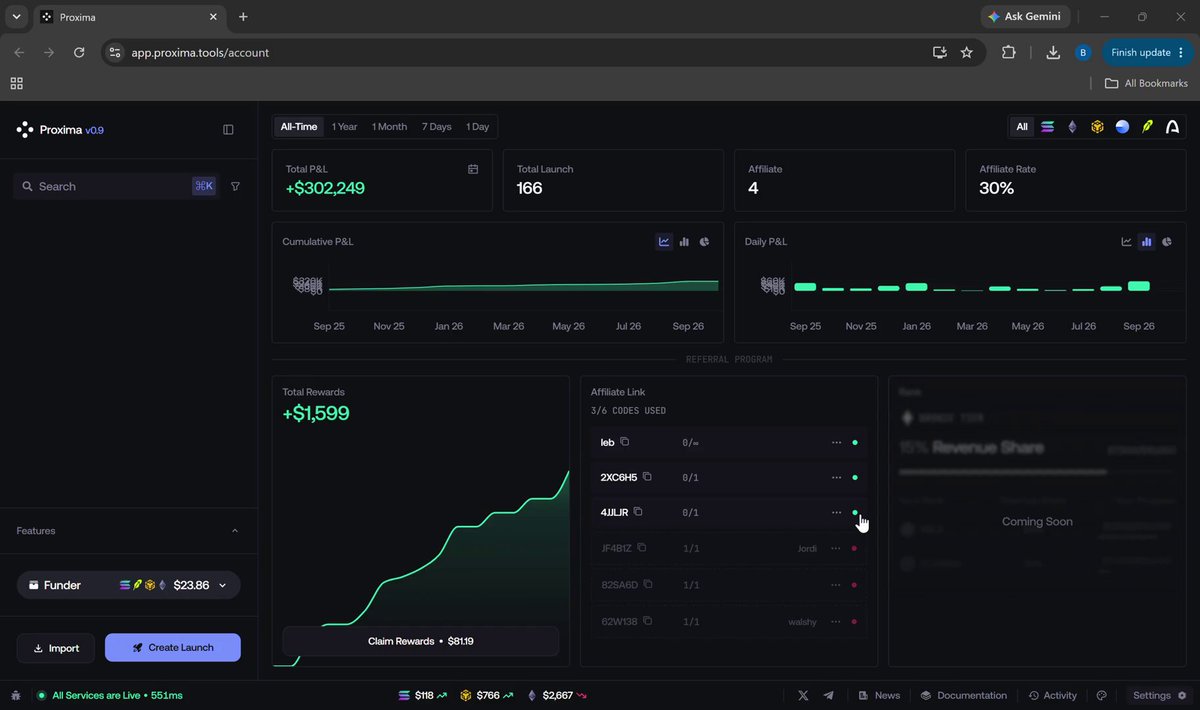Select the 1 Month time range
The width and height of the screenshot is (1200, 710).
(389, 127)
